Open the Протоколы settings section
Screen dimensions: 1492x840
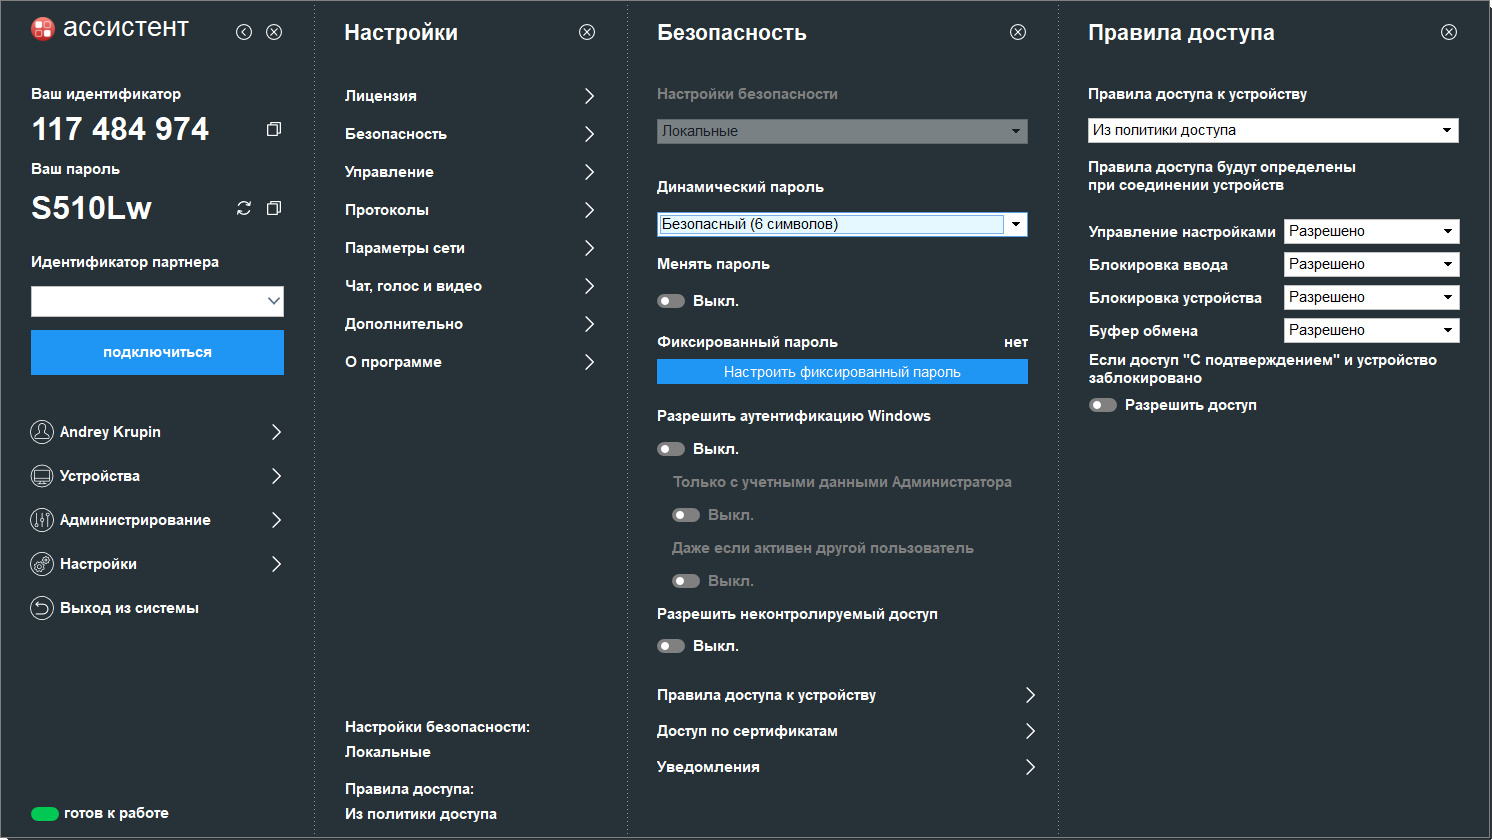(469, 210)
